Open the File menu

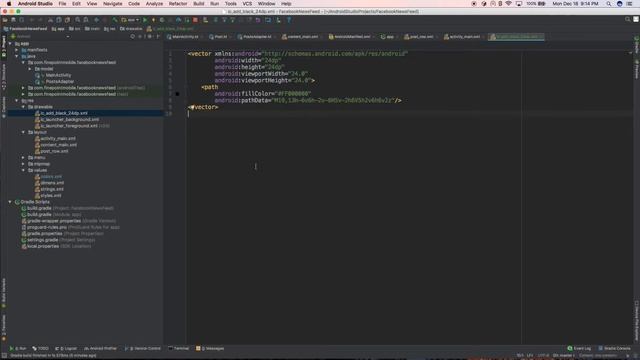tap(62, 4)
